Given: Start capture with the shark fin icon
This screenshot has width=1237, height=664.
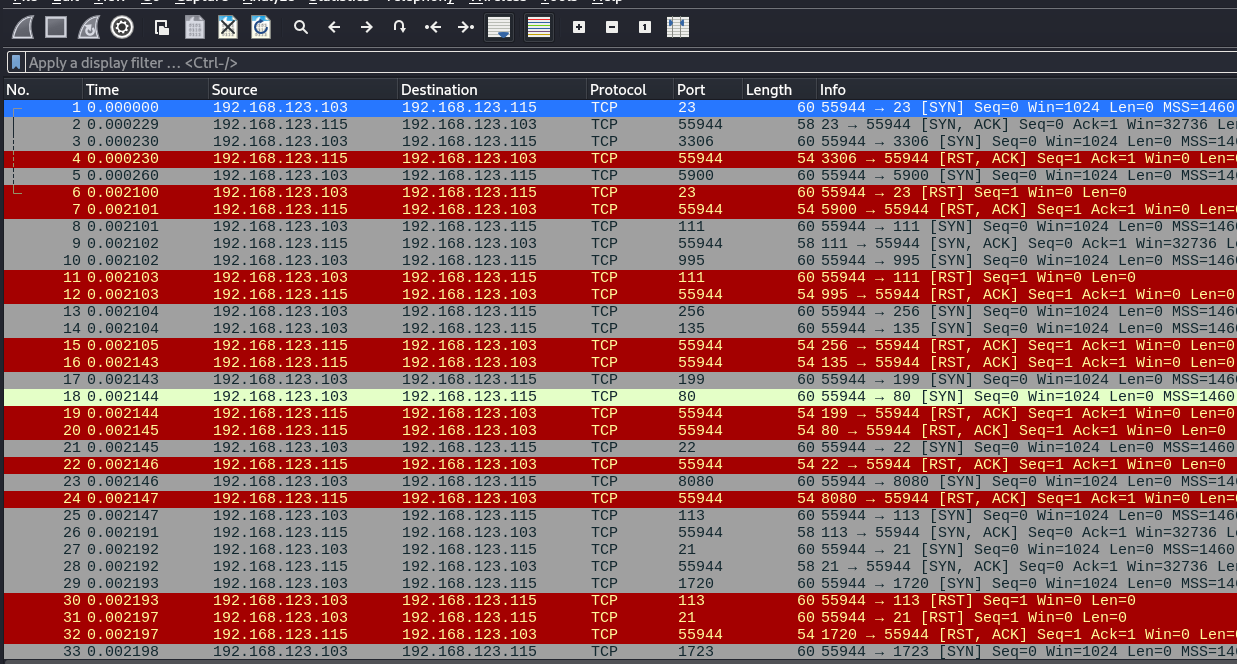Looking at the screenshot, I should pos(24,27).
